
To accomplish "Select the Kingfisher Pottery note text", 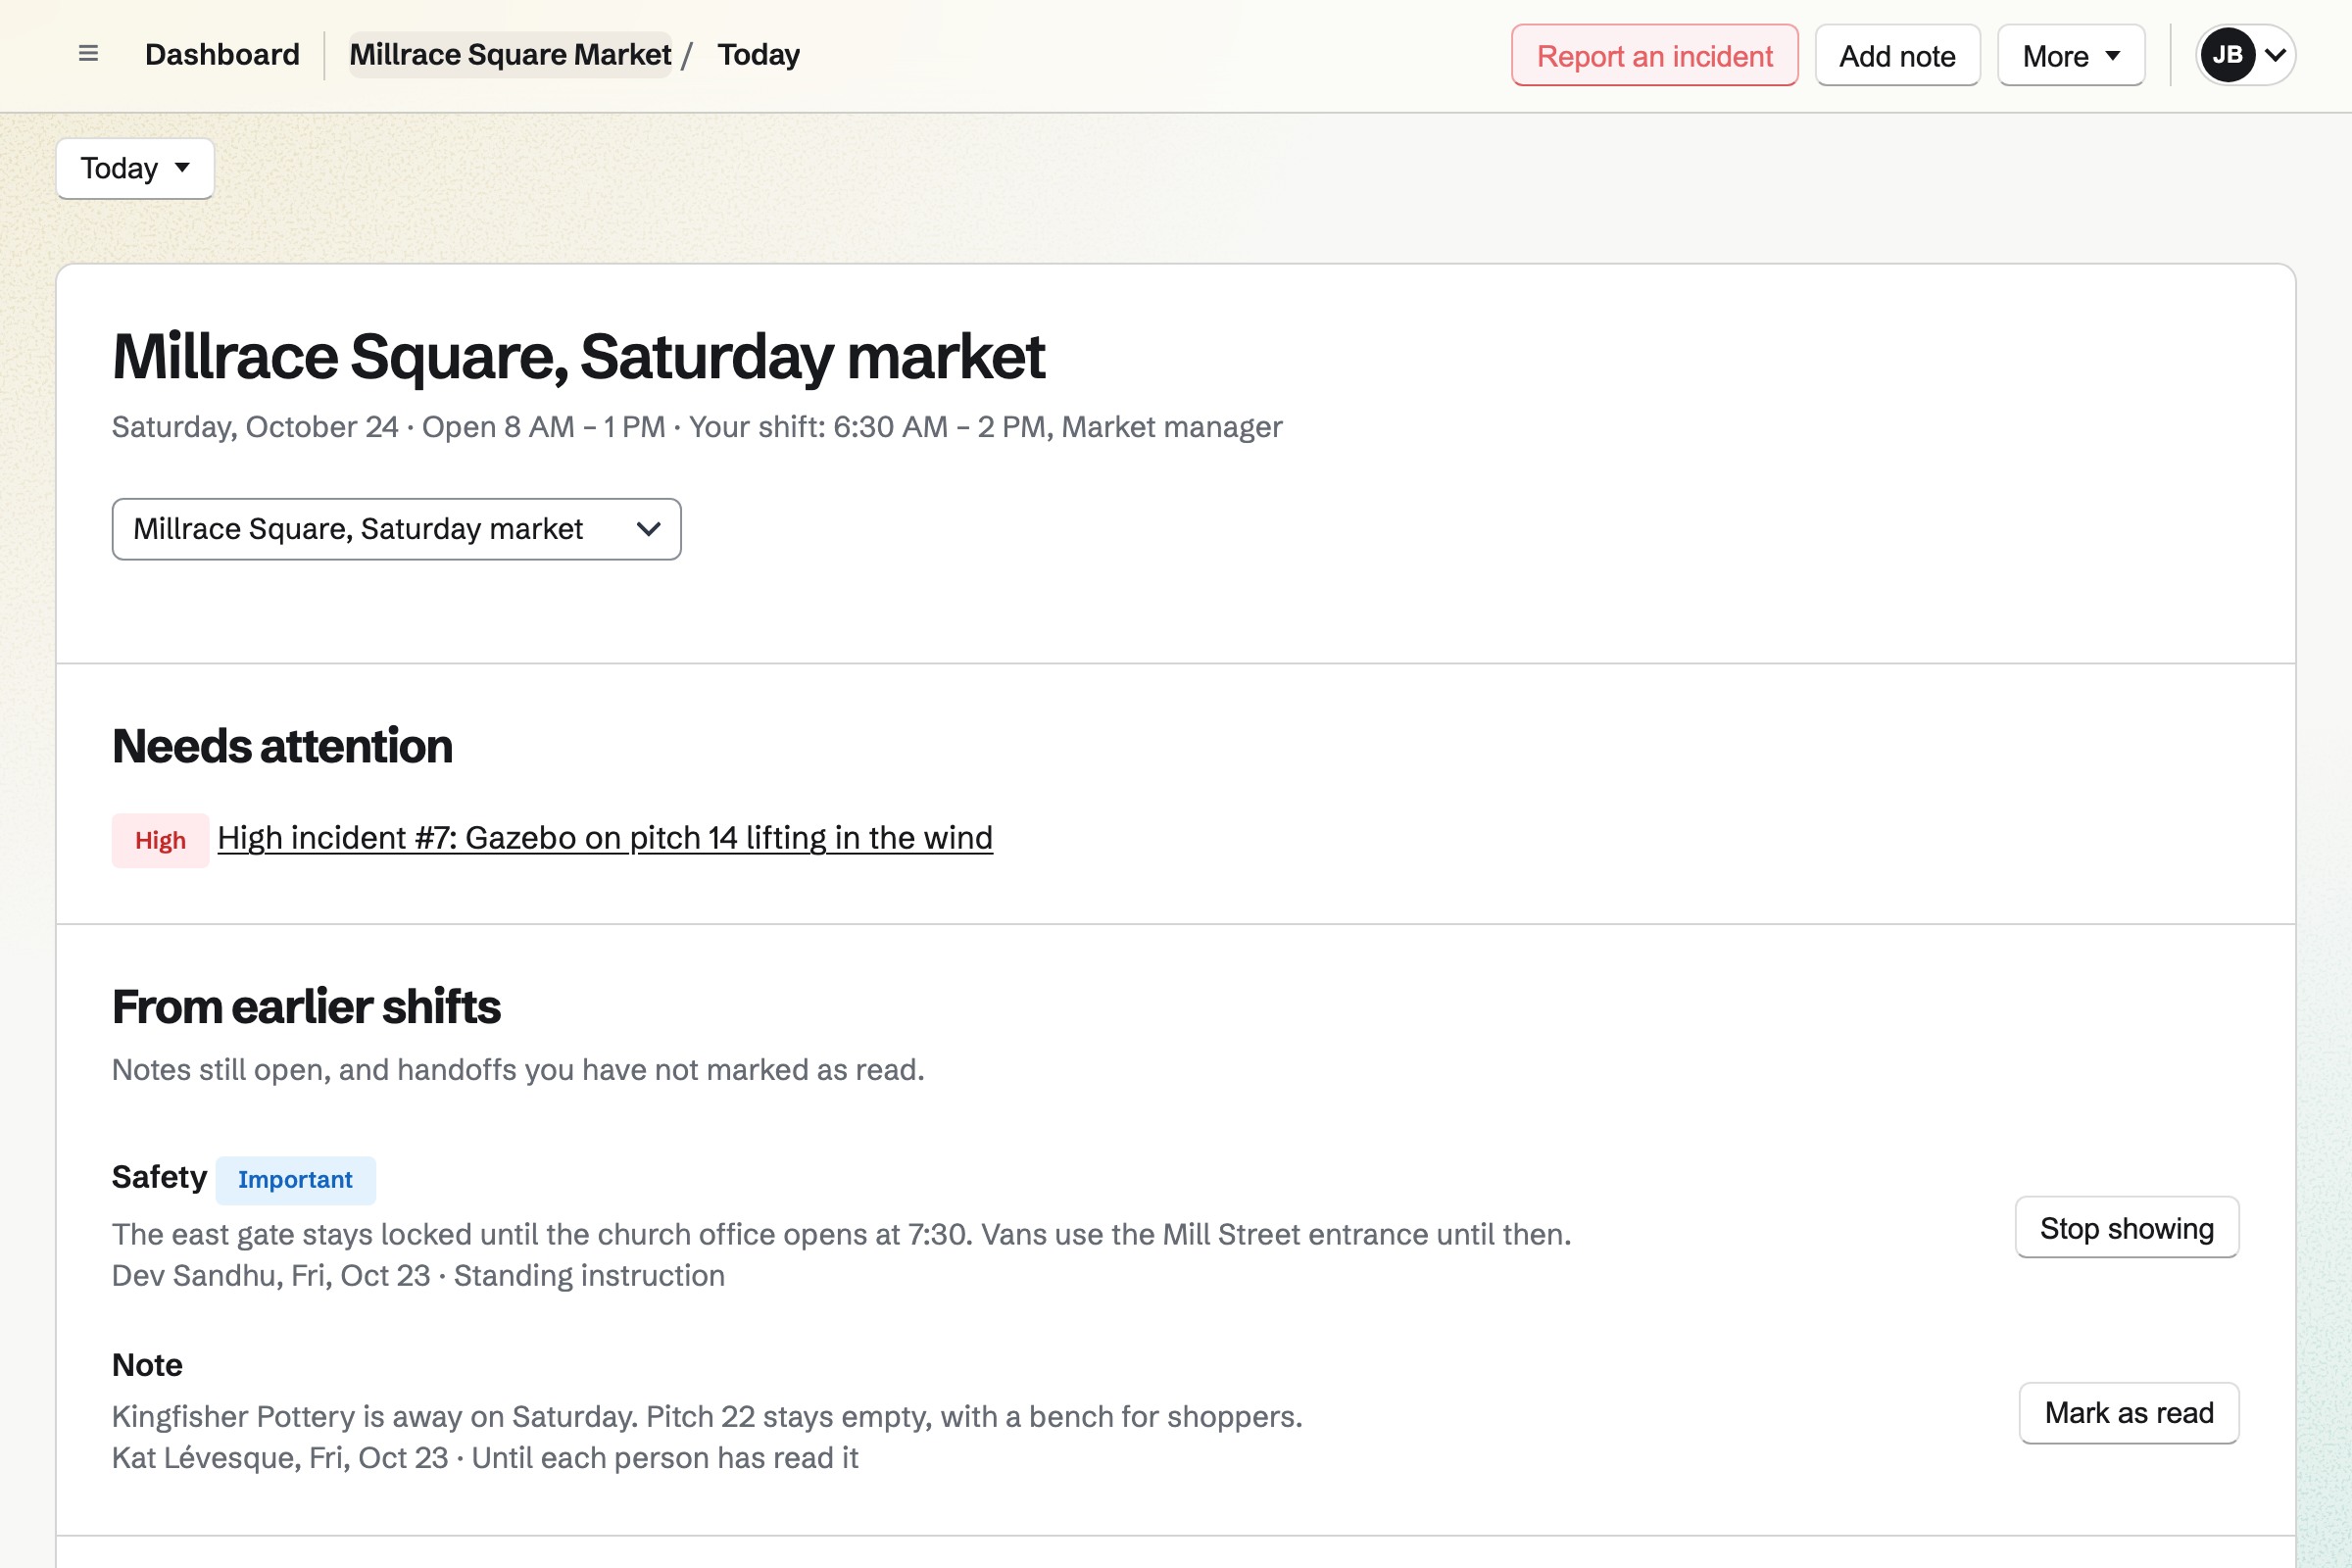I will point(707,1416).
